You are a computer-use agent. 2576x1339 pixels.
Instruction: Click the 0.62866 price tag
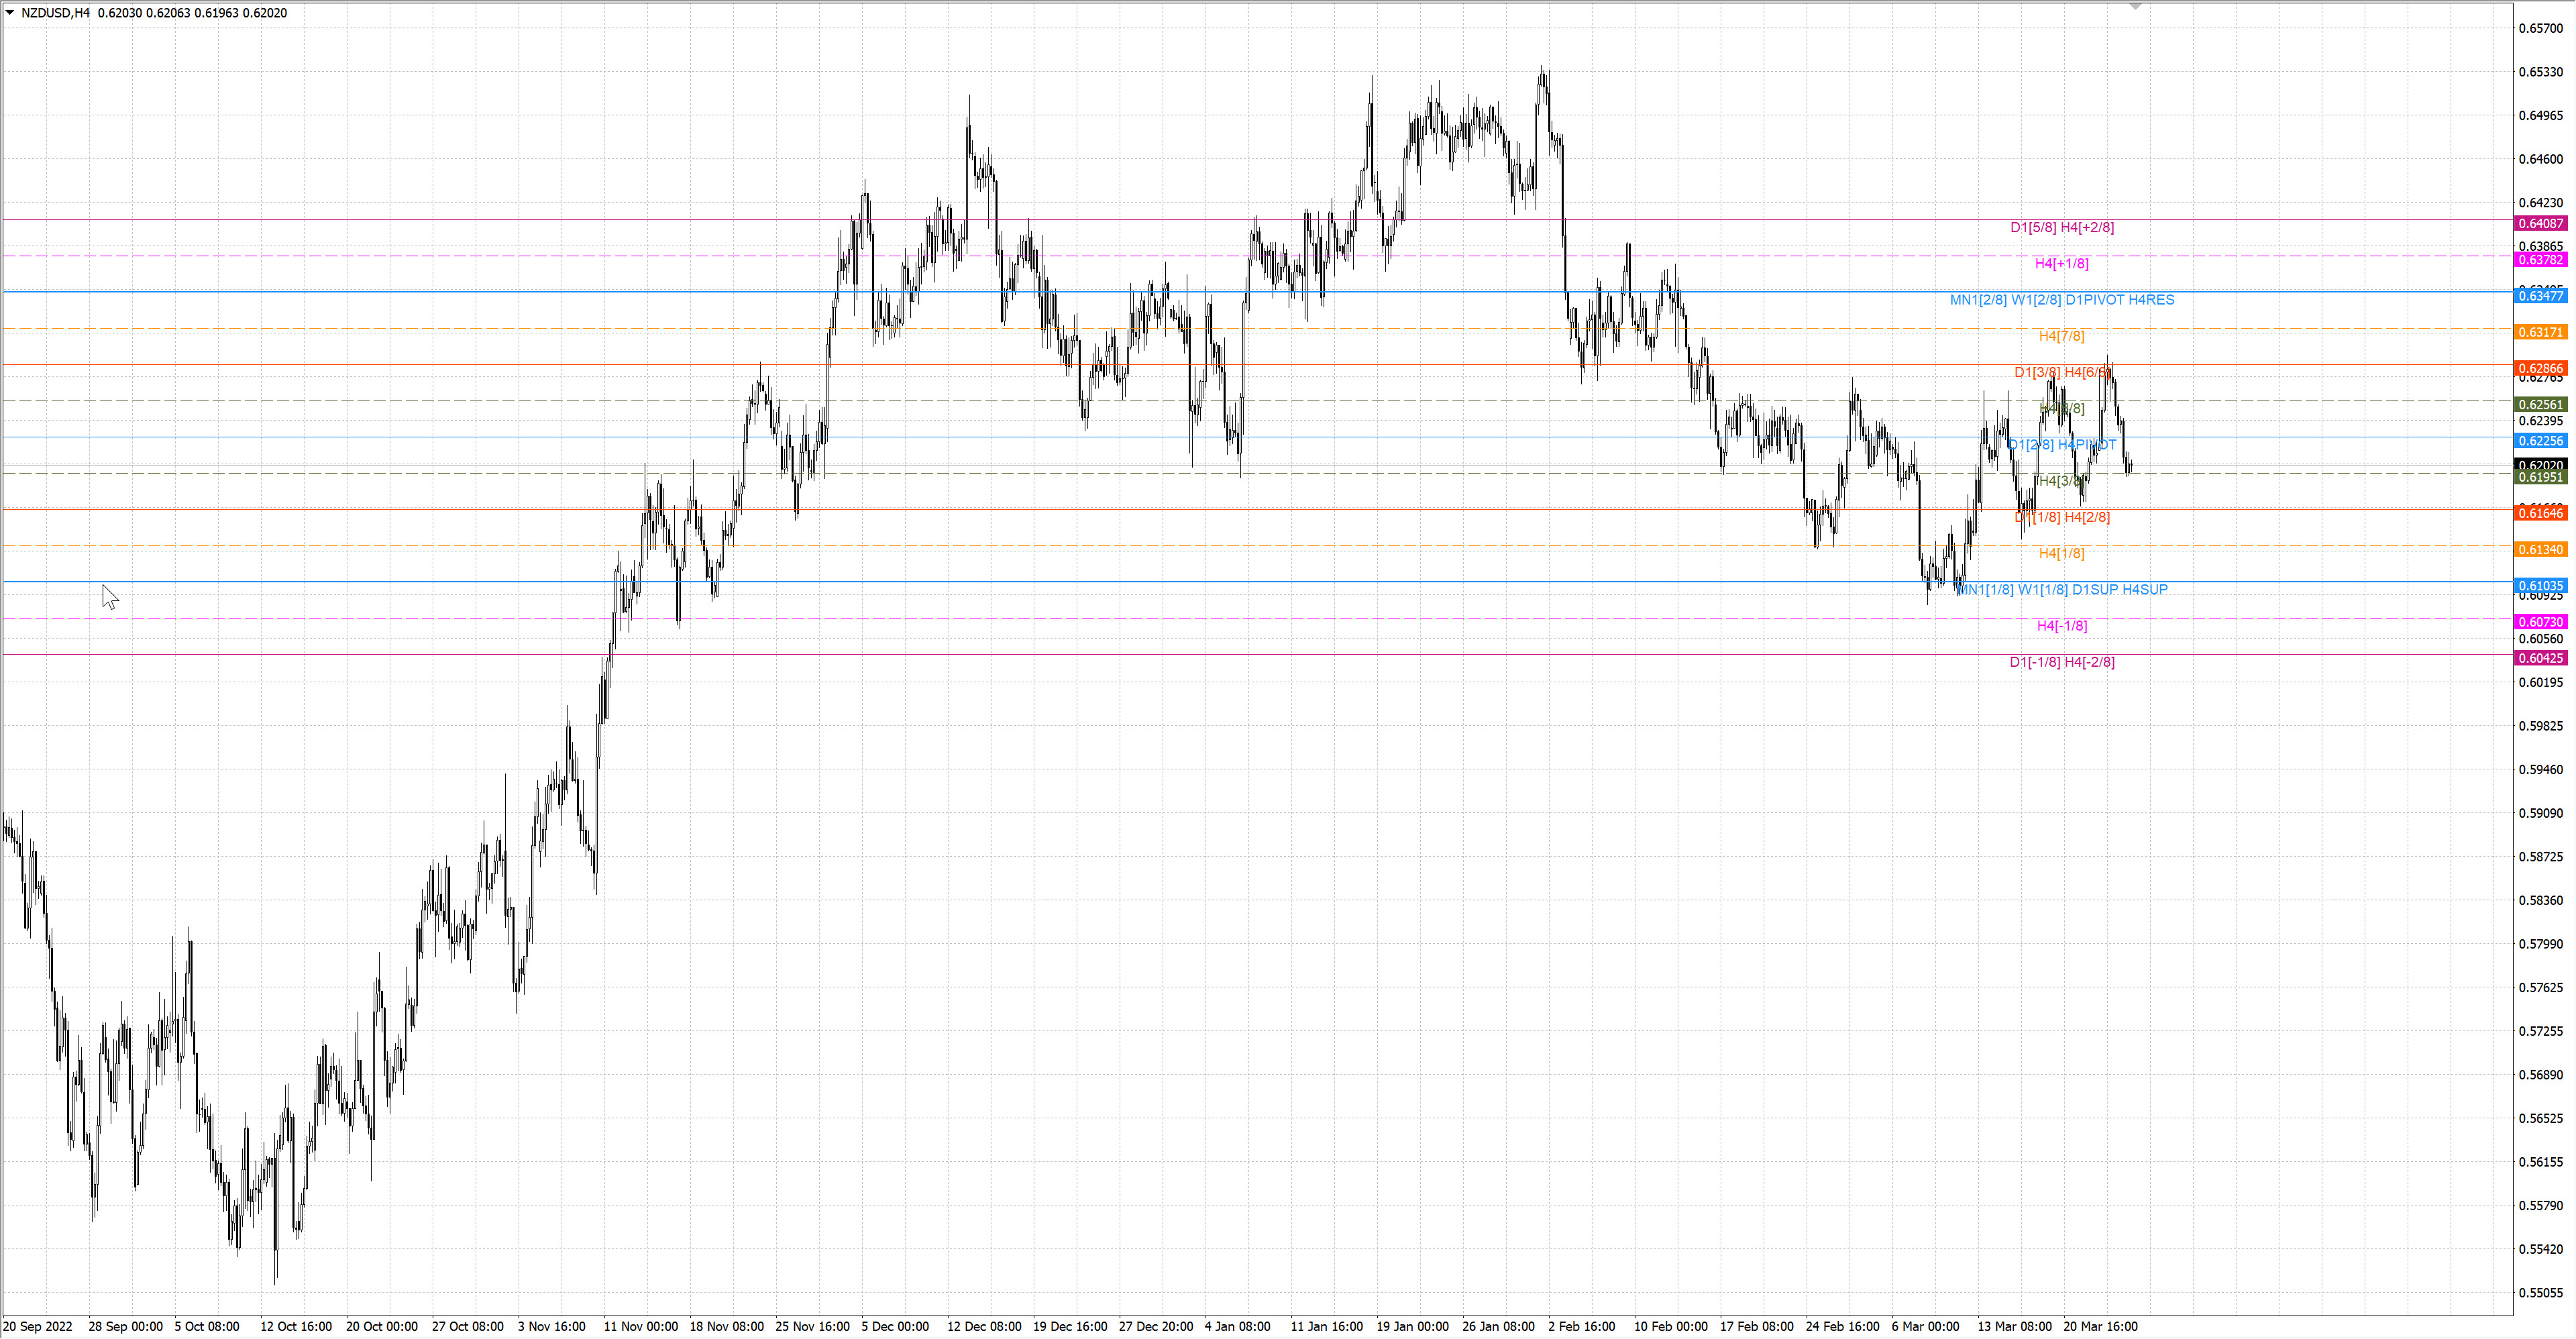coord(2541,369)
